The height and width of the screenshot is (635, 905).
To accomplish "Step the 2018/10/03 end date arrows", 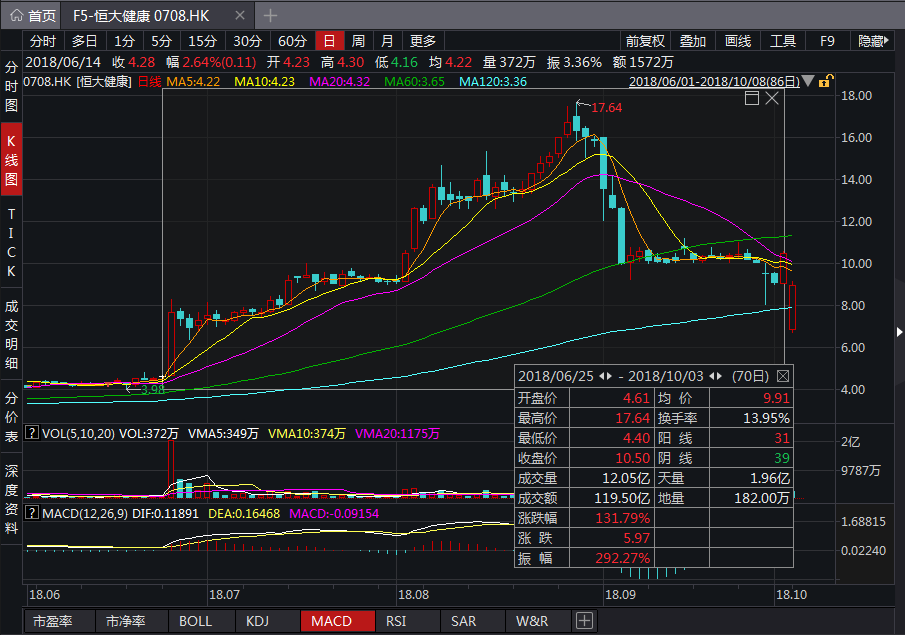I will click(x=714, y=377).
